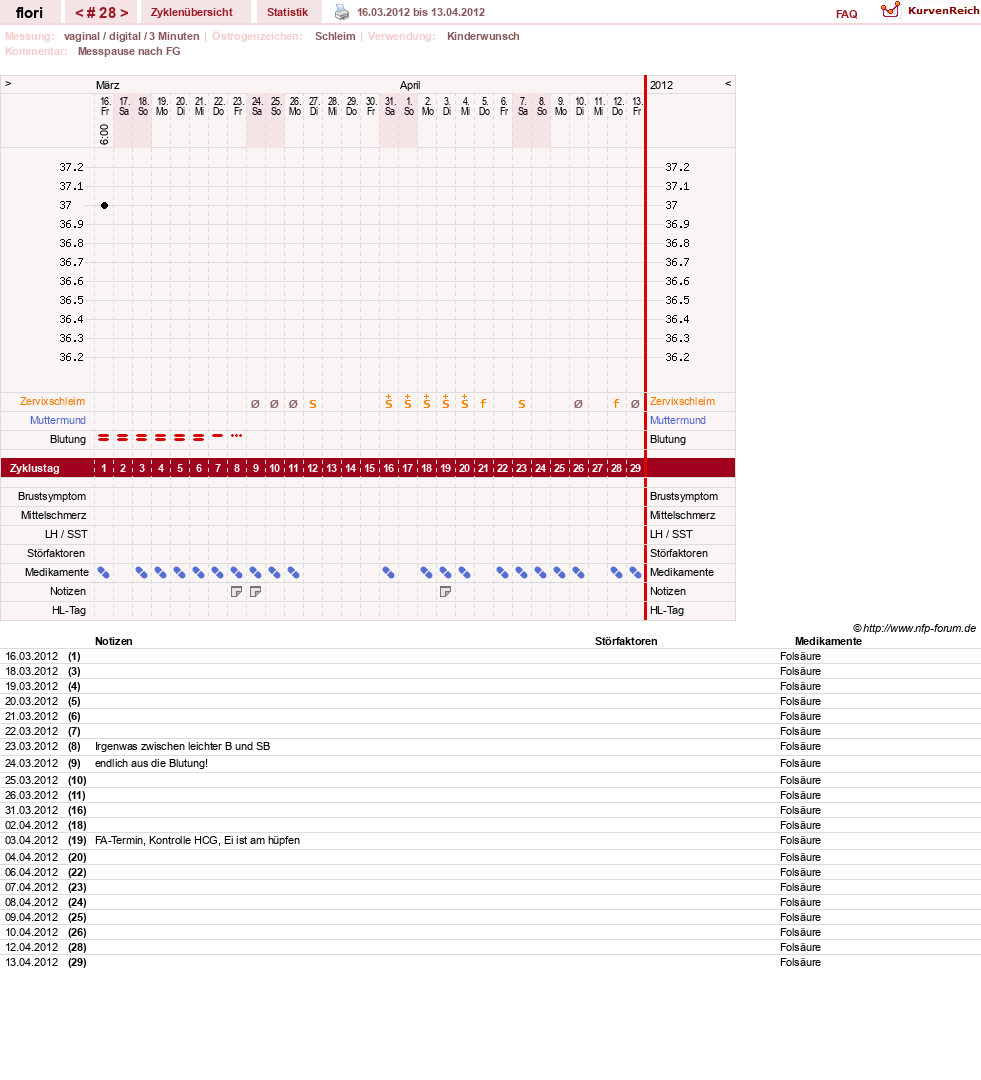Click the 'Medikamente' table column header

pos(828,641)
